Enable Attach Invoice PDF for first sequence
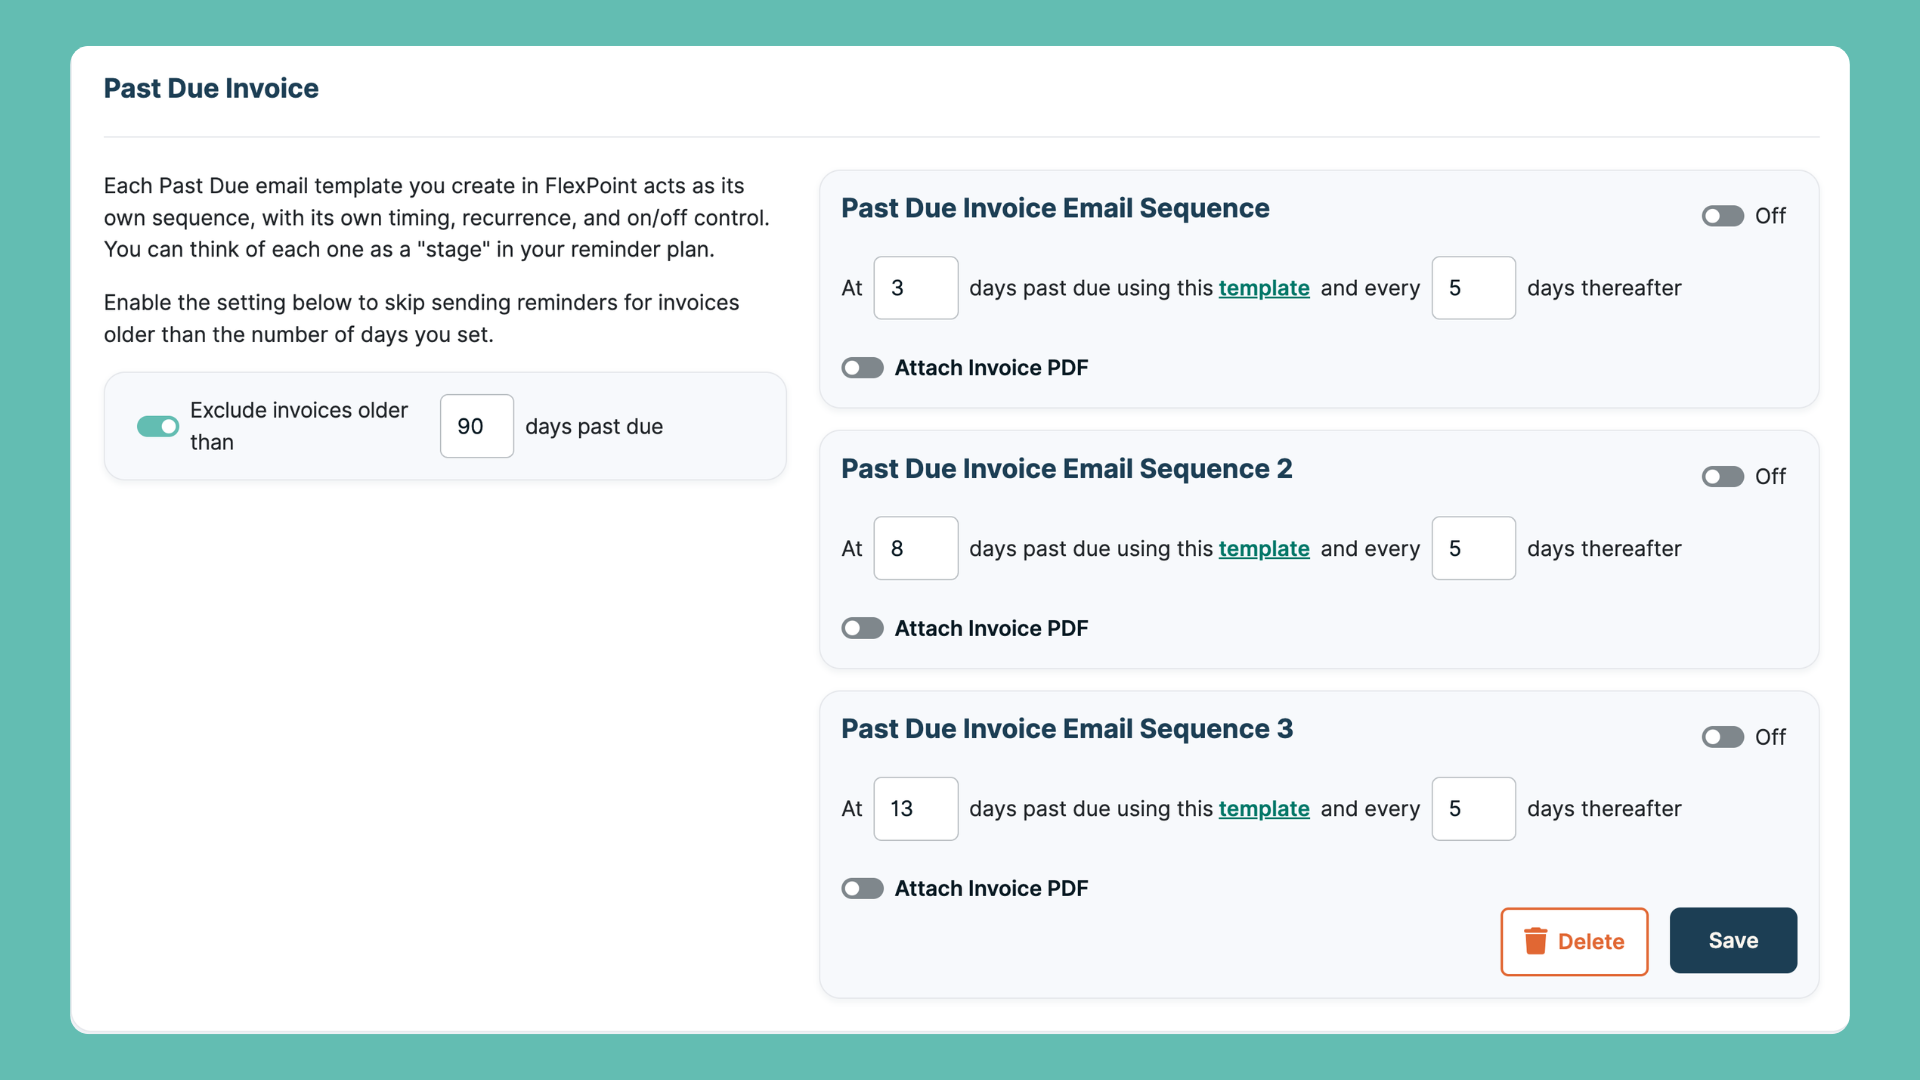 click(x=862, y=368)
